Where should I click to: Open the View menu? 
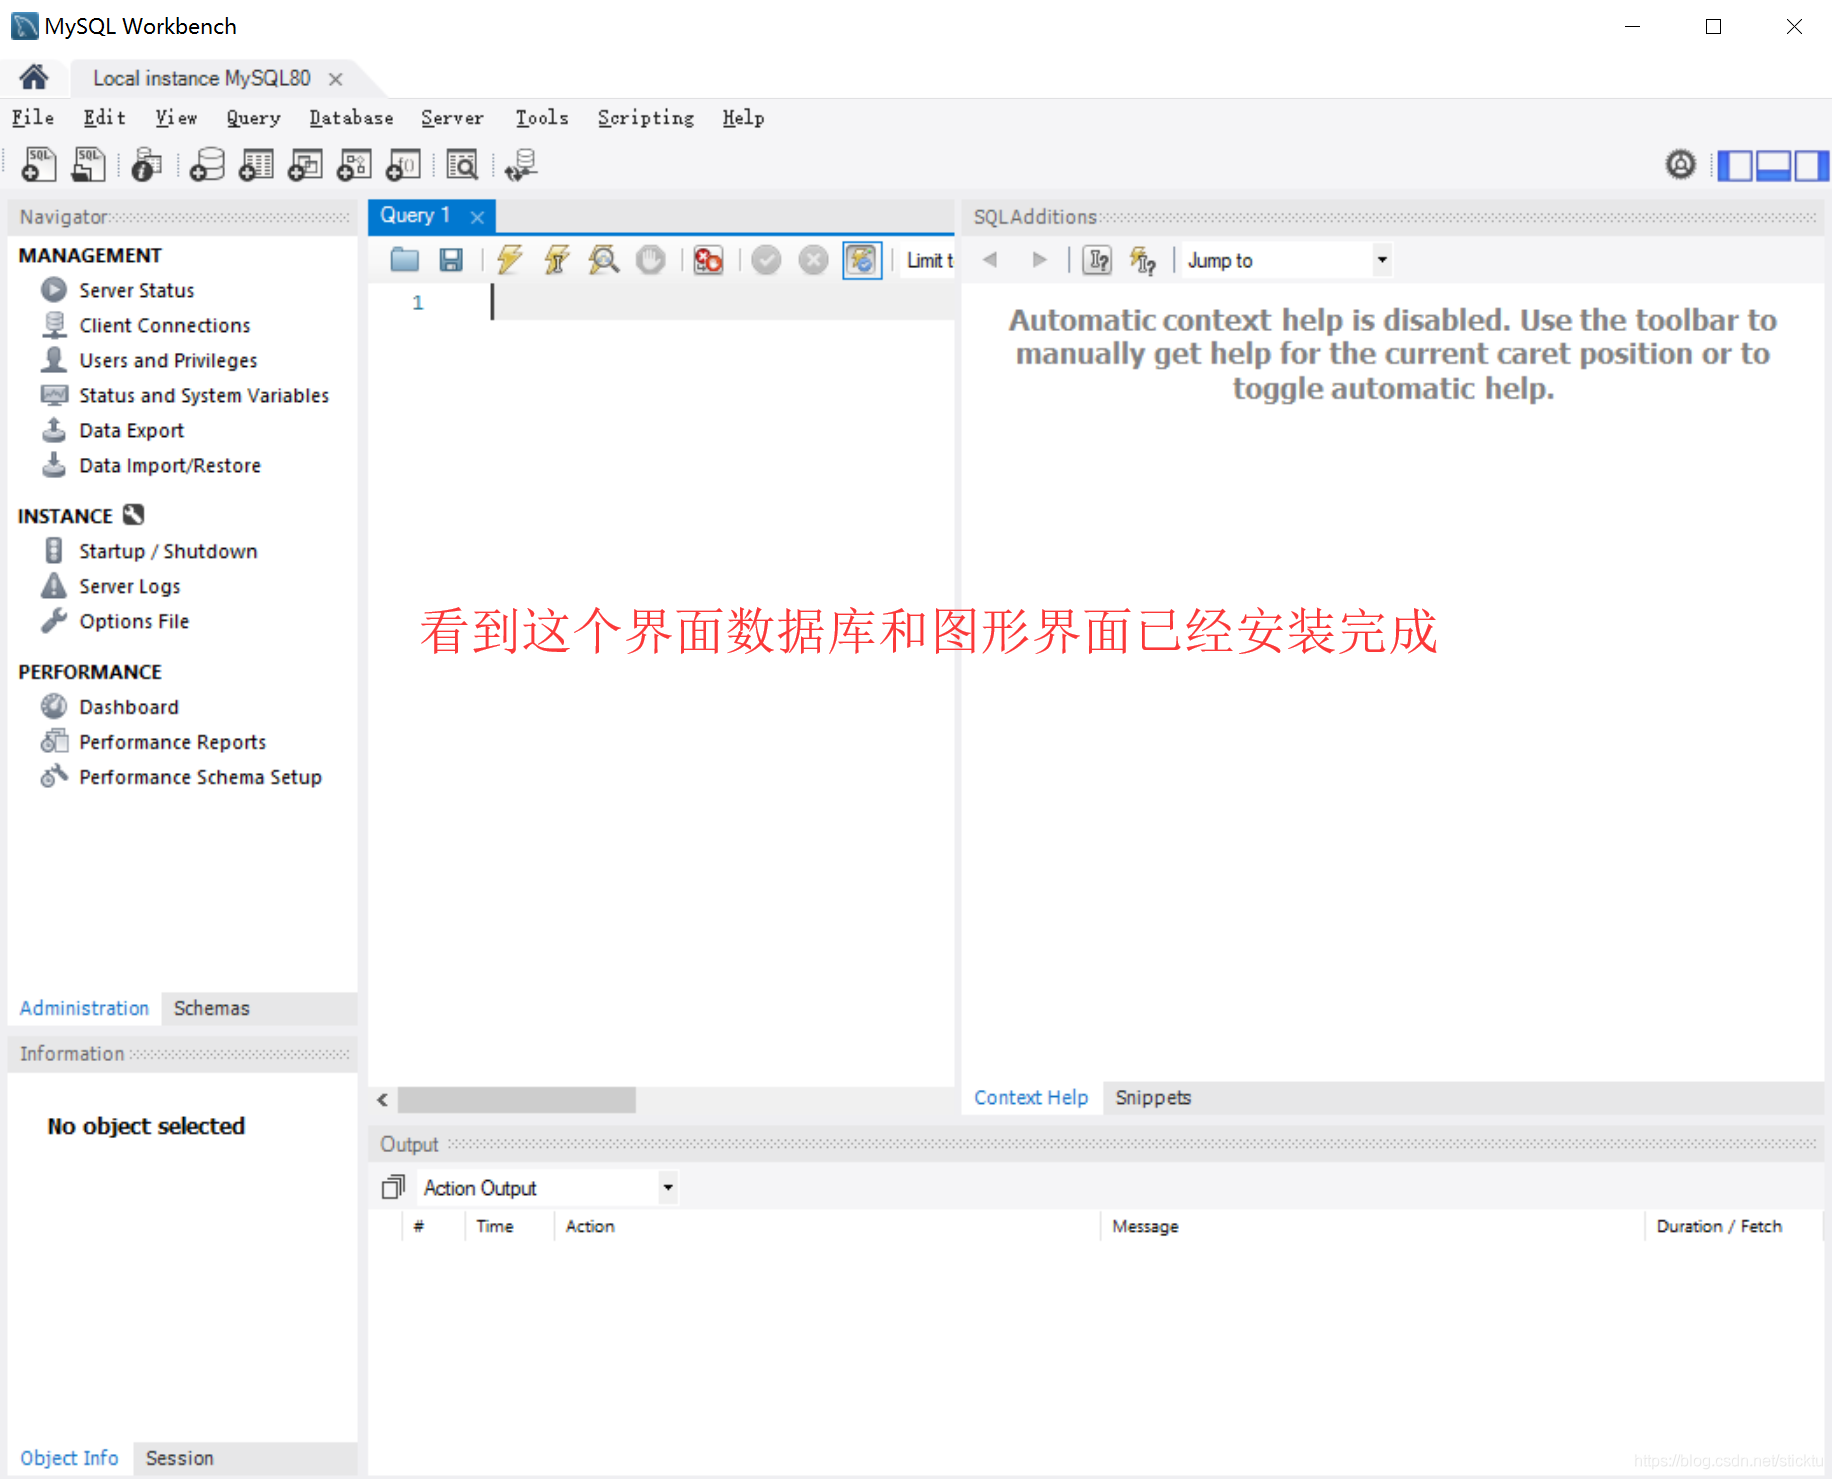[x=176, y=117]
